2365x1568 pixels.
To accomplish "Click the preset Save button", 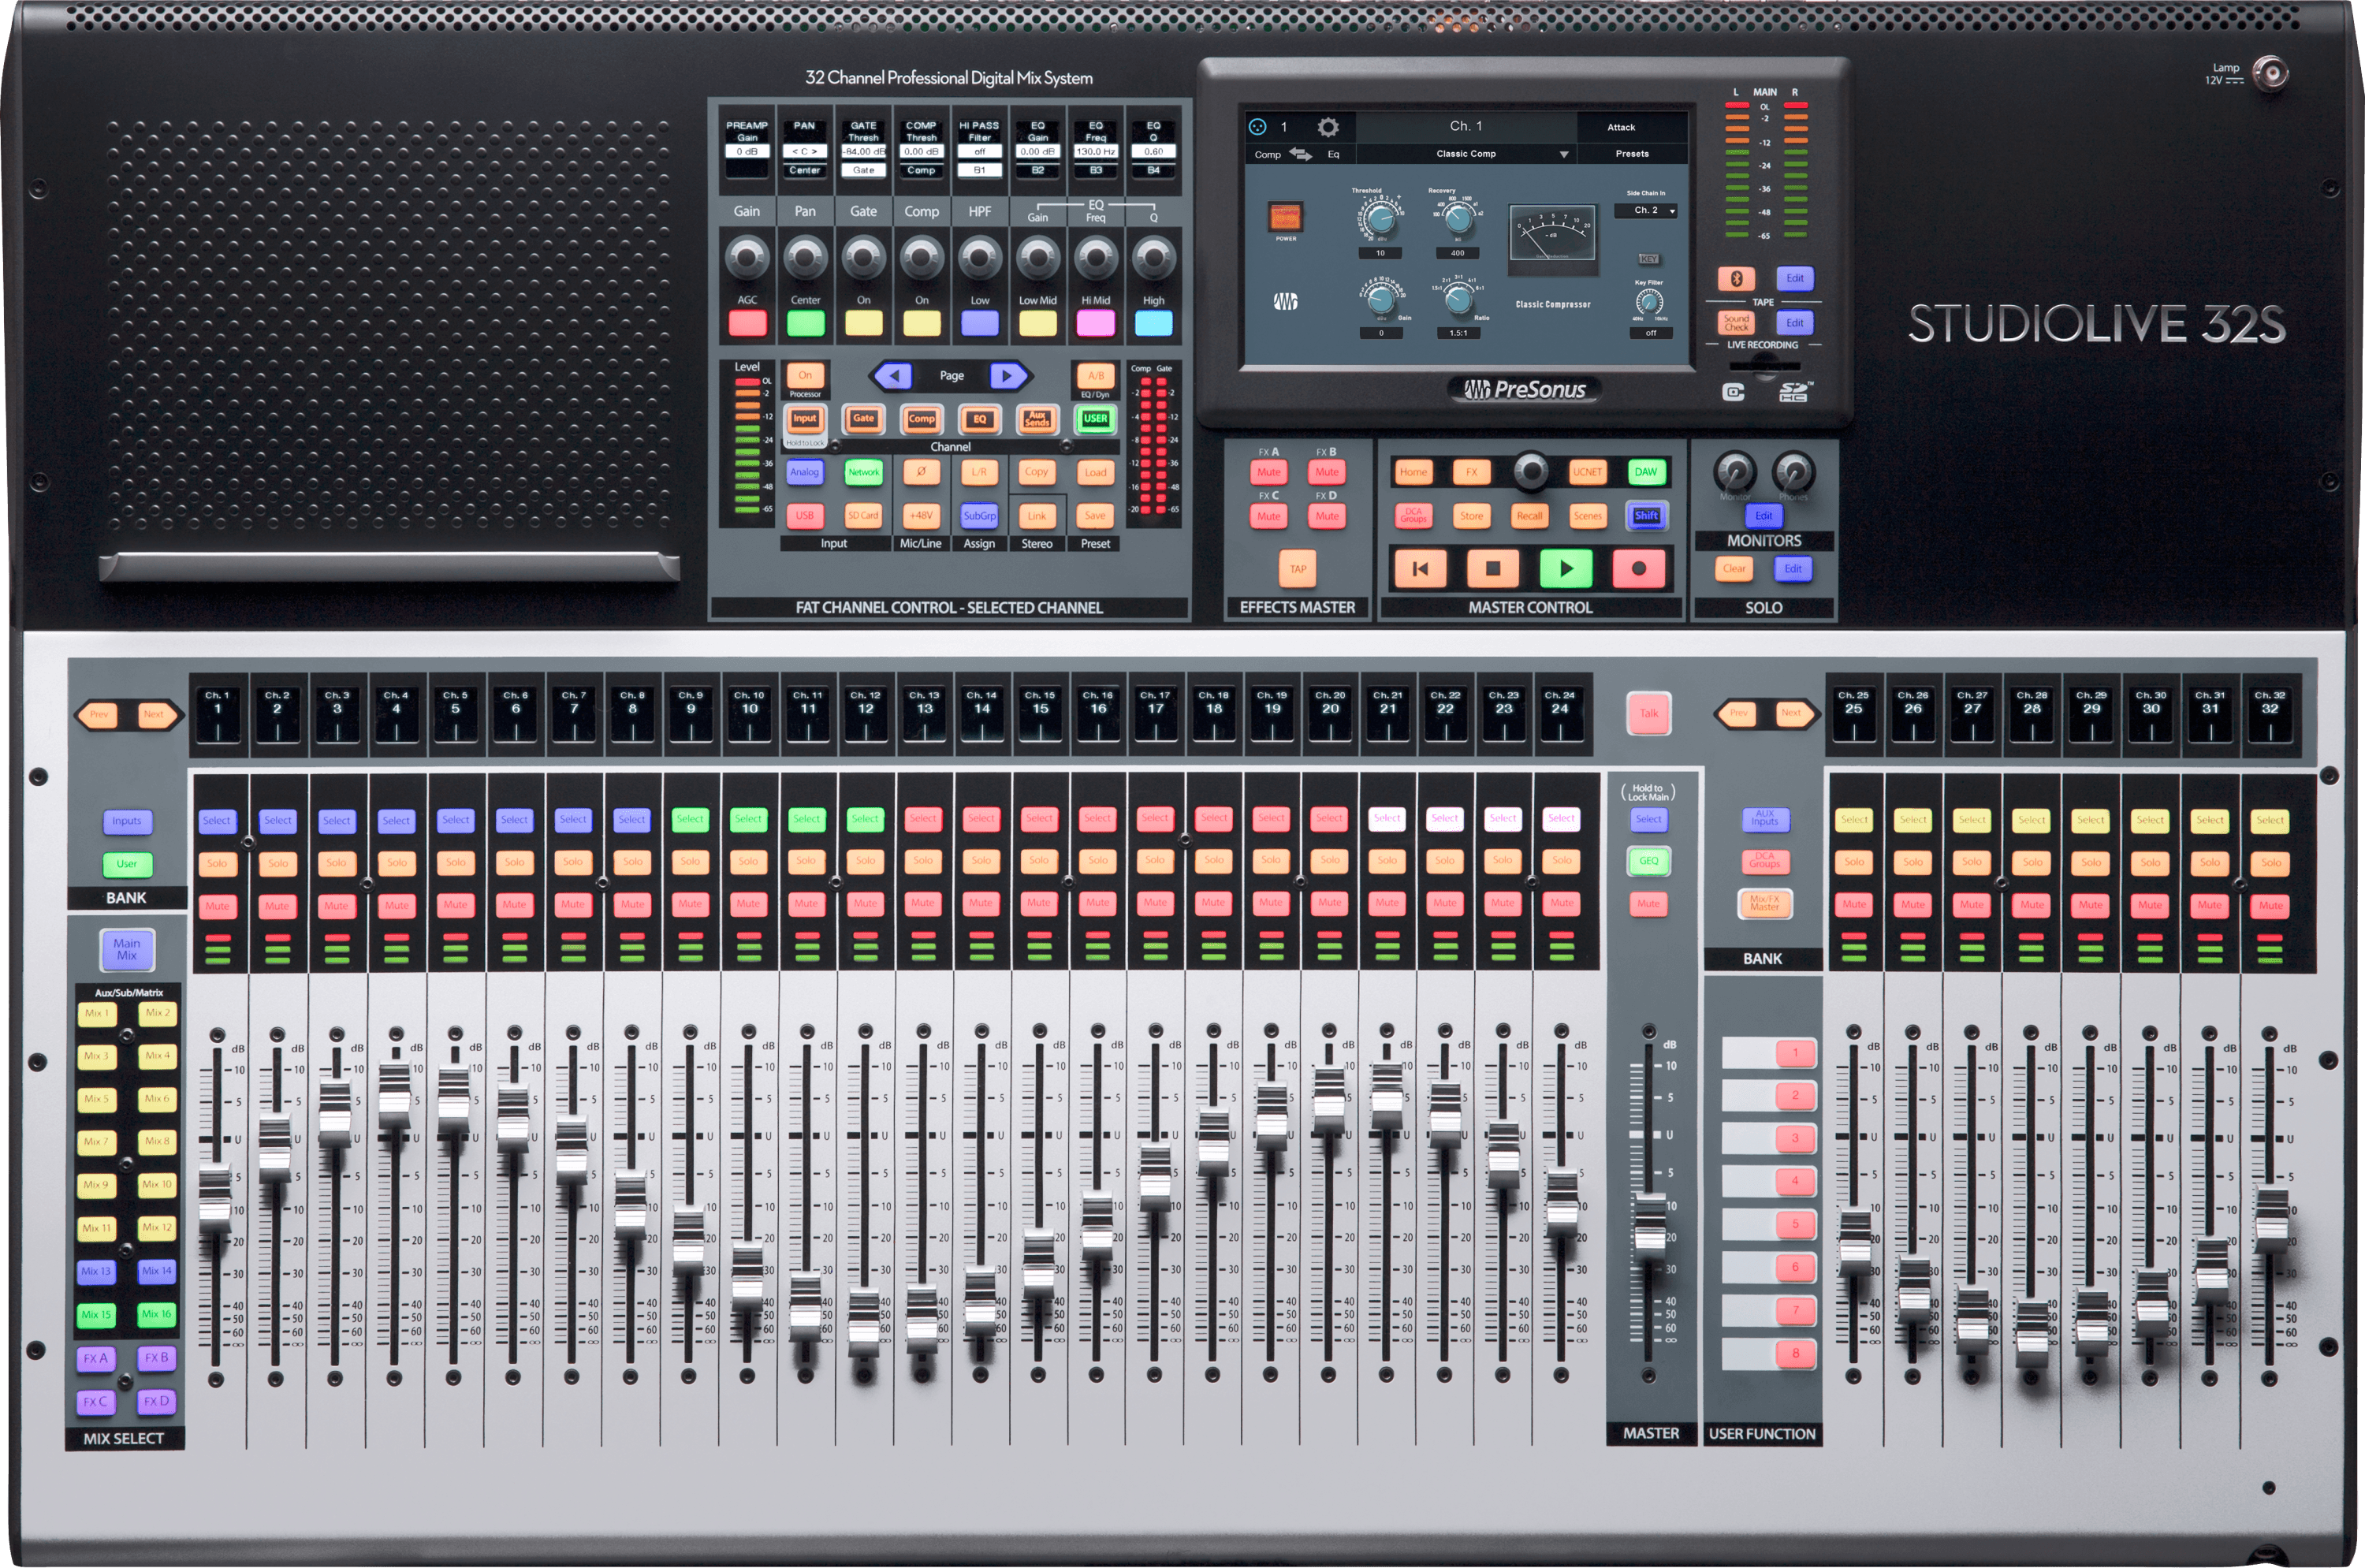I will [1096, 516].
